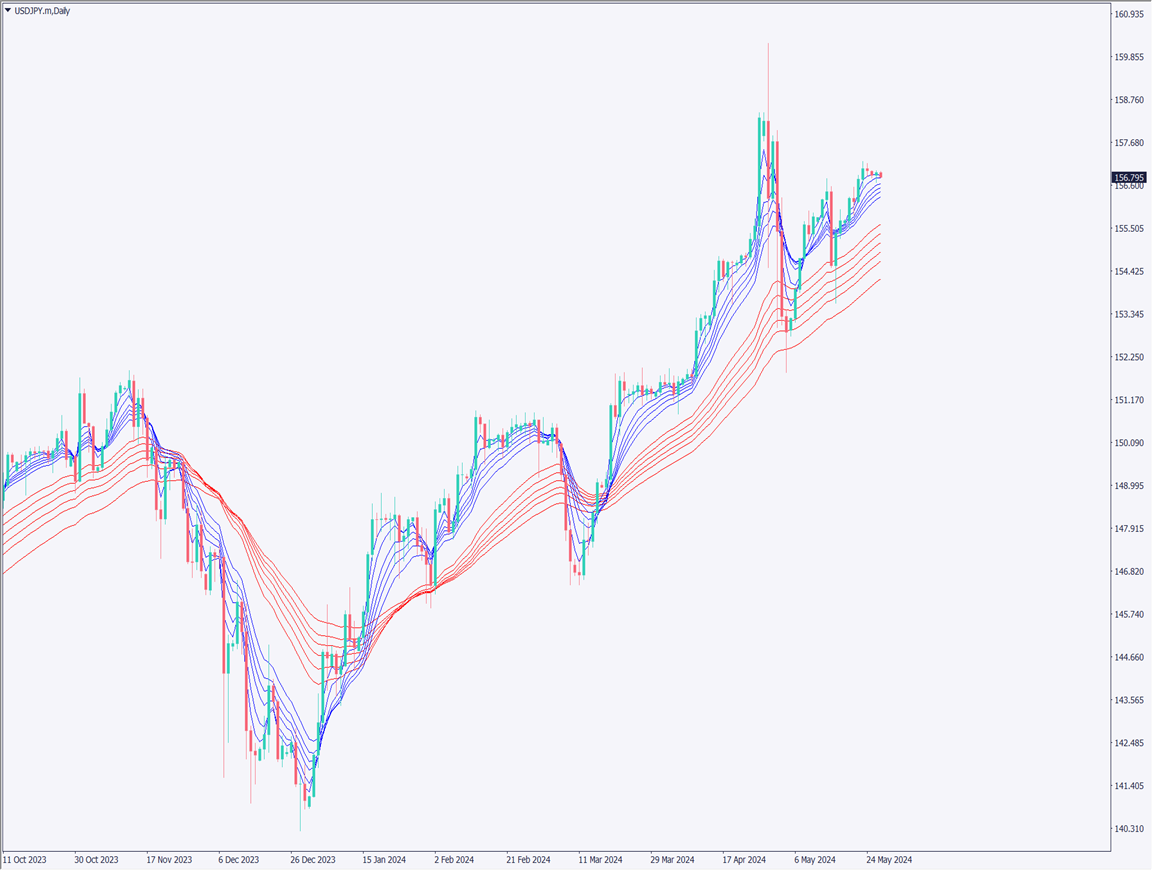Click the 26 Dec 2023 date label
The width and height of the screenshot is (1152, 870).
coord(312,860)
